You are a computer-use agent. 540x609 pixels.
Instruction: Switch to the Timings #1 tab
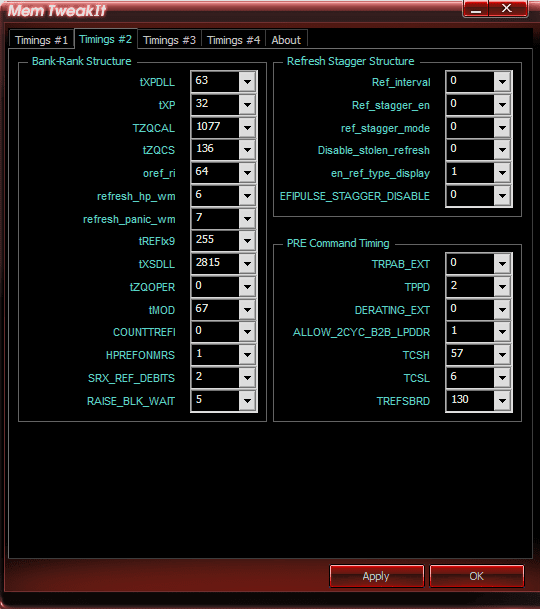41,40
